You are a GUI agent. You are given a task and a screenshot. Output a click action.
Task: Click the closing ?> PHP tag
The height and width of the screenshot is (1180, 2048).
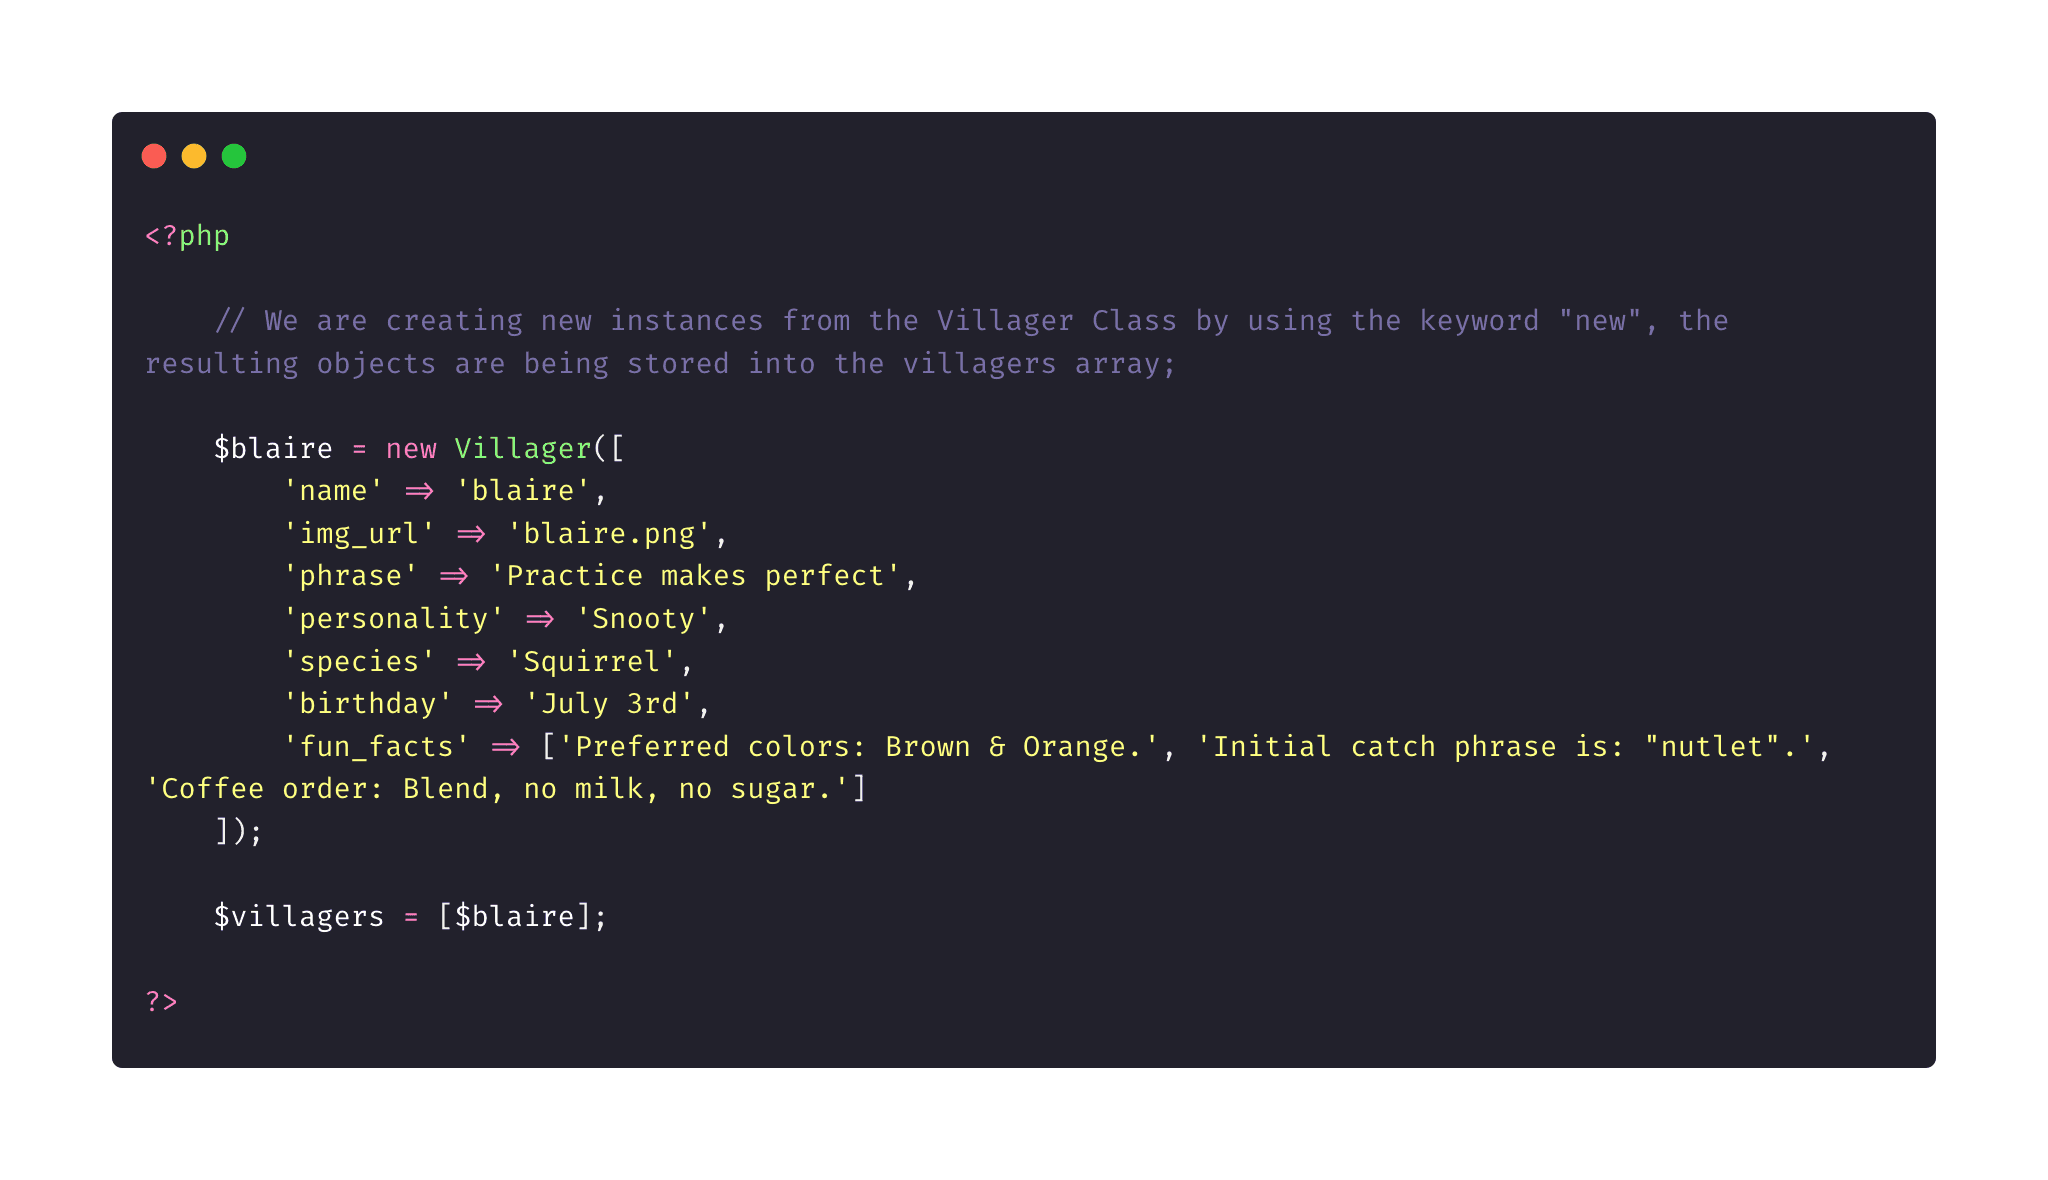point(162,1001)
